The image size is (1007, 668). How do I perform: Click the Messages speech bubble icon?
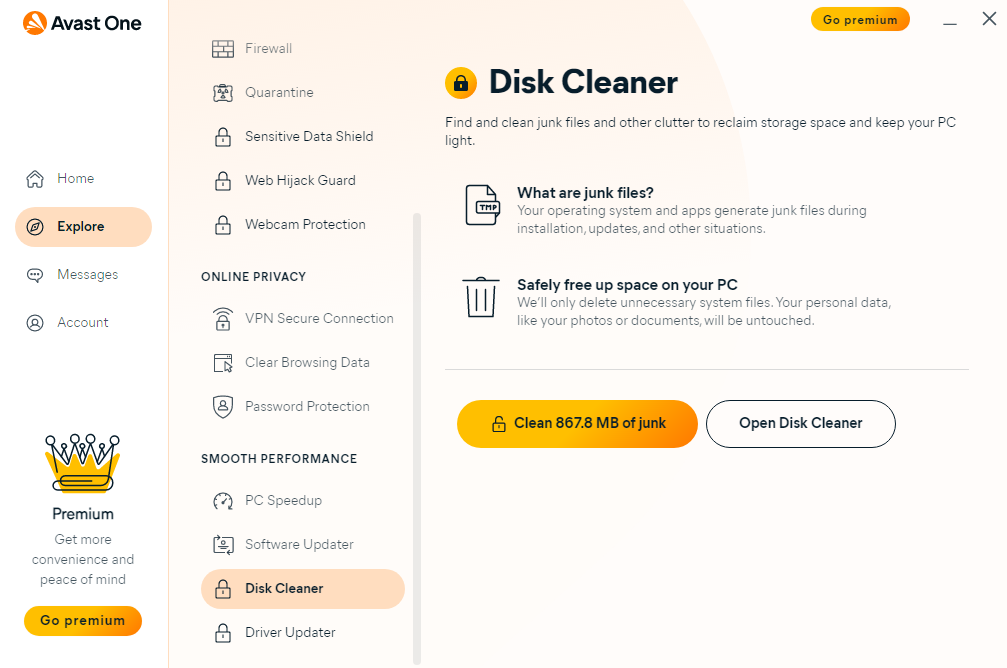[x=35, y=275]
